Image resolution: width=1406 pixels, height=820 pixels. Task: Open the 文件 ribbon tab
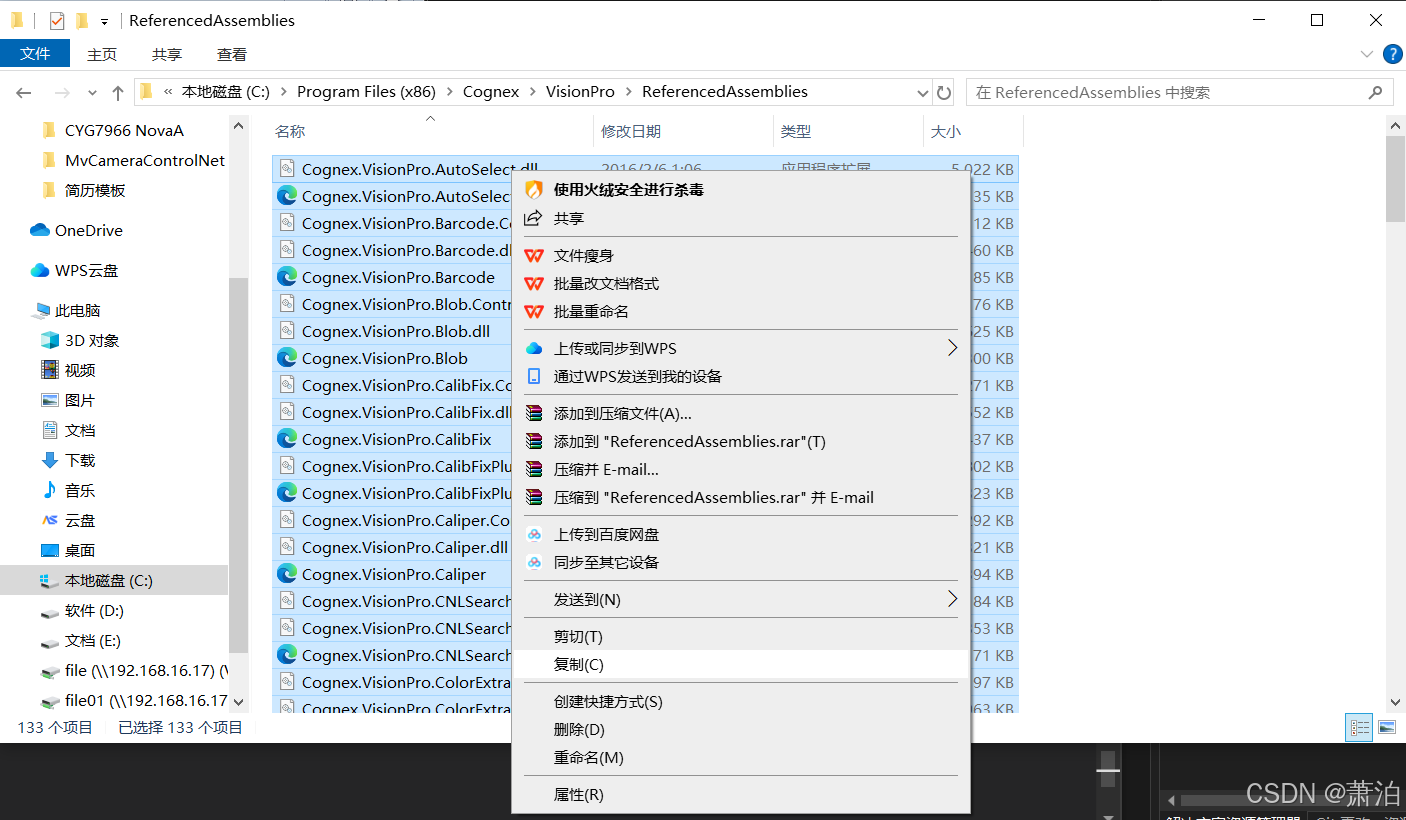(35, 54)
